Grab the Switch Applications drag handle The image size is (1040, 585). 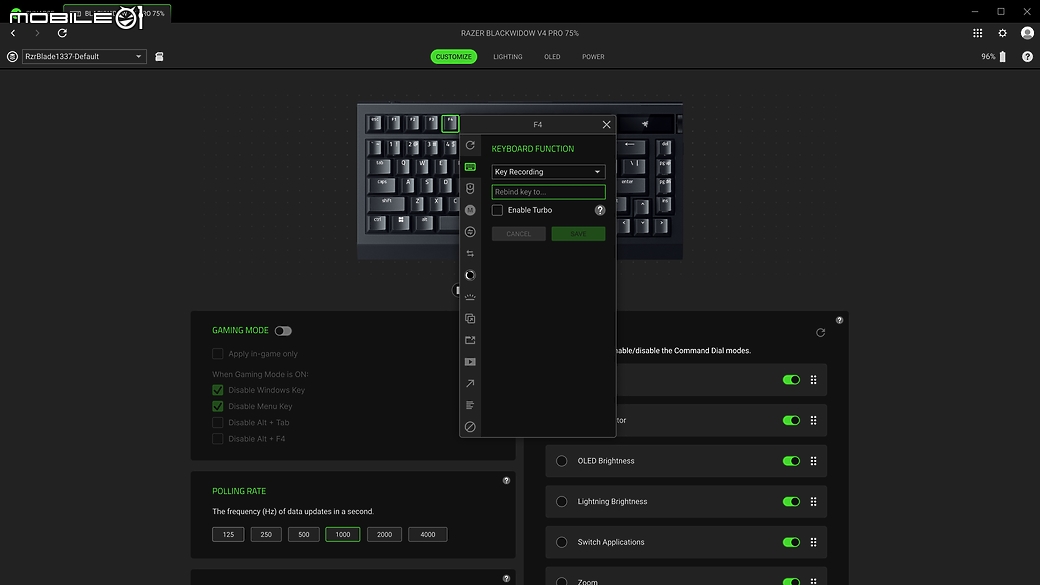point(813,542)
